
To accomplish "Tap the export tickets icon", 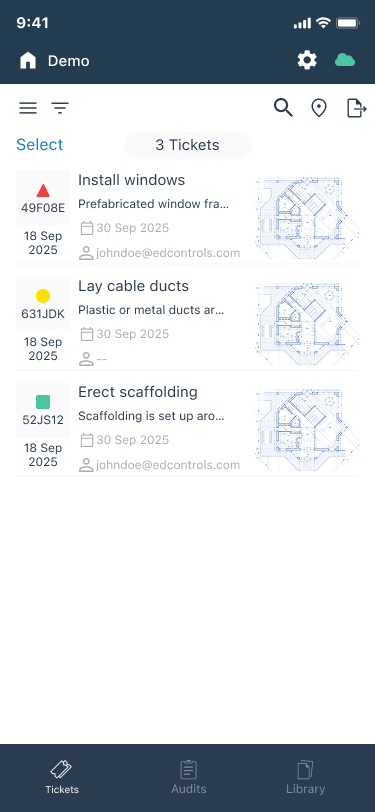I will 356,108.
